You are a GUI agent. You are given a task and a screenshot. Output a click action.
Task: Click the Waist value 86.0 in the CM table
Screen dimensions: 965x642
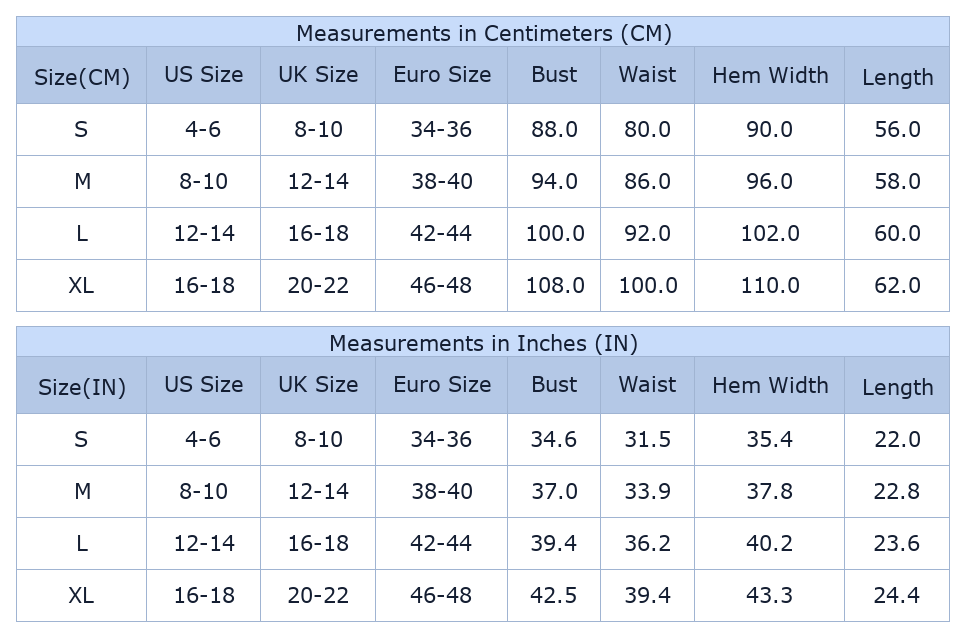(647, 182)
